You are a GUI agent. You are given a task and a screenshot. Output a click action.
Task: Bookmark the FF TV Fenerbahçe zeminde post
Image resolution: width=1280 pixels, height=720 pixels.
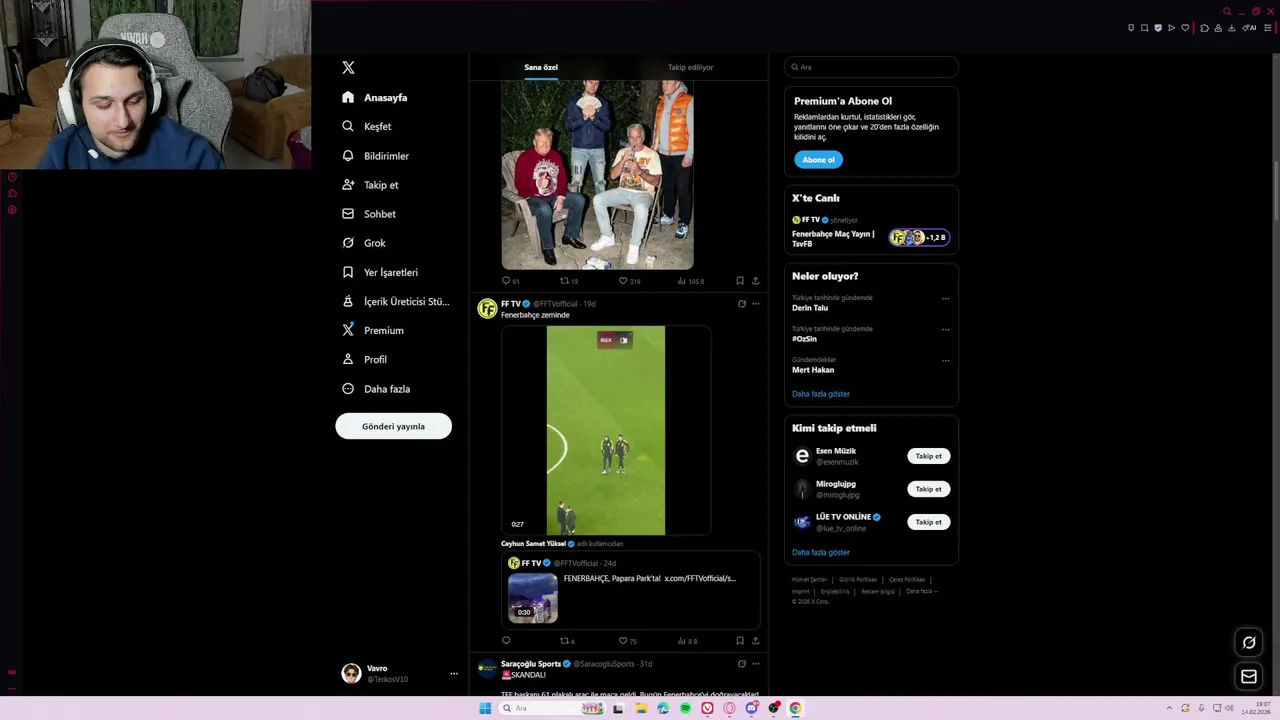tap(740, 641)
